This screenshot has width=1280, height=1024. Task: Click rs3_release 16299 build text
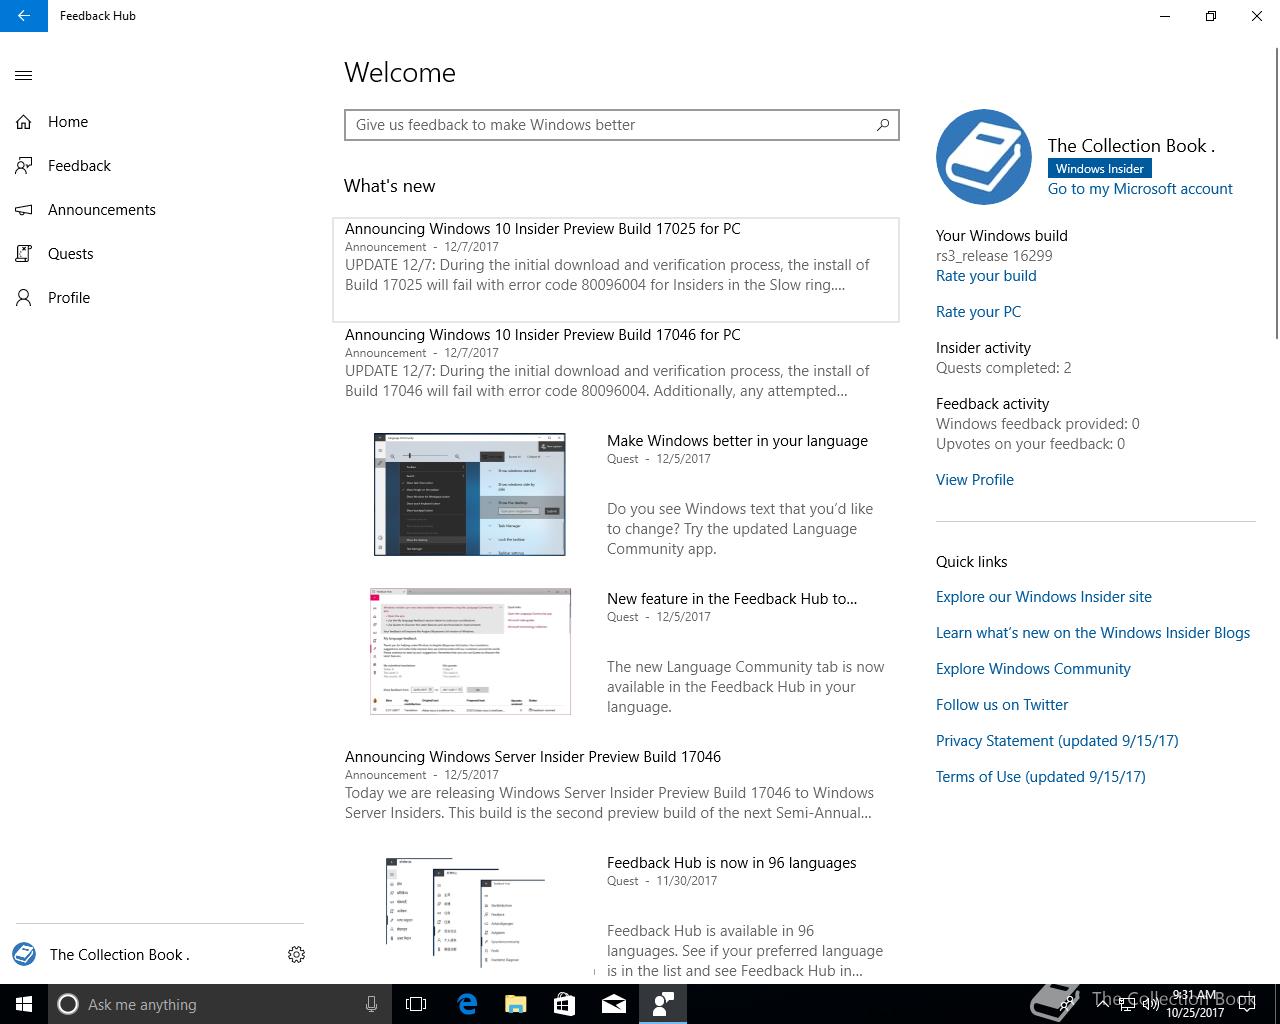[x=994, y=256]
